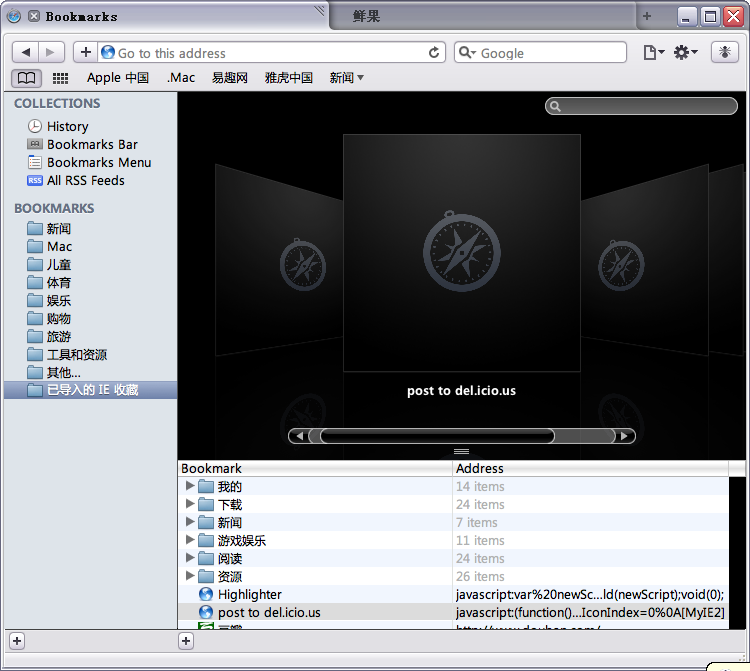The height and width of the screenshot is (671, 750).
Task: Click the center Cover Flow preview
Action: click(462, 253)
